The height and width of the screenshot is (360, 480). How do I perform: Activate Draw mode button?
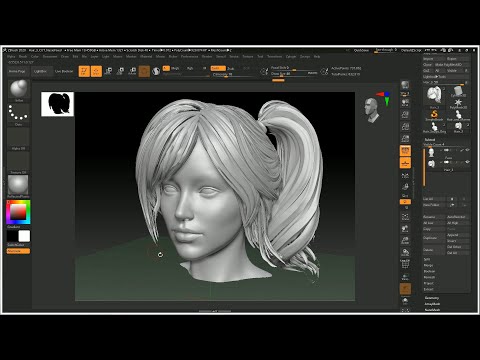coord(96,71)
